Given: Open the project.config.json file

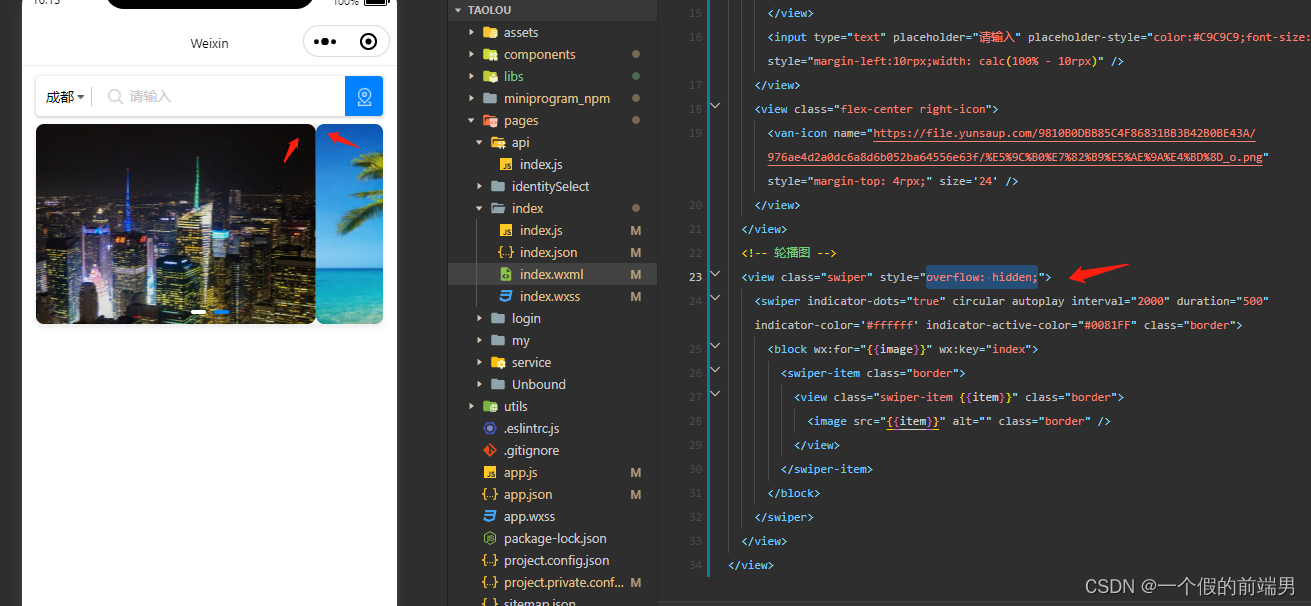Looking at the screenshot, I should 556,560.
